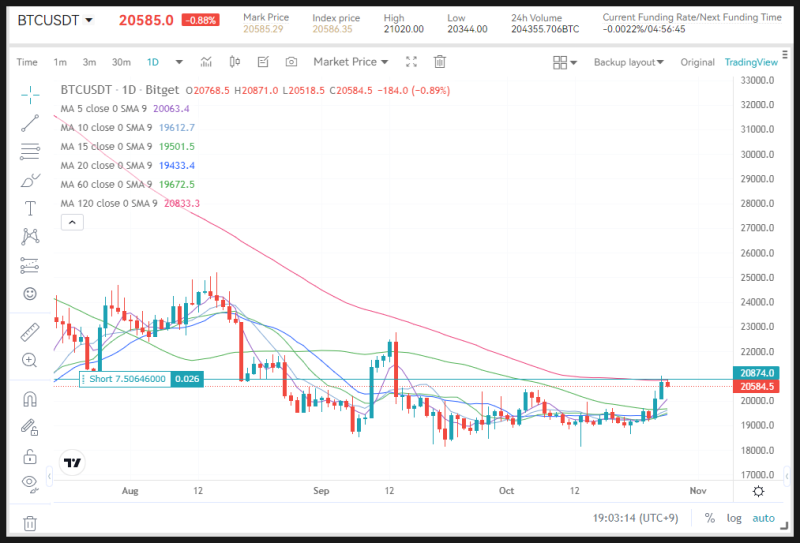Select the MA 15 close indicator legend

[x=128, y=146]
